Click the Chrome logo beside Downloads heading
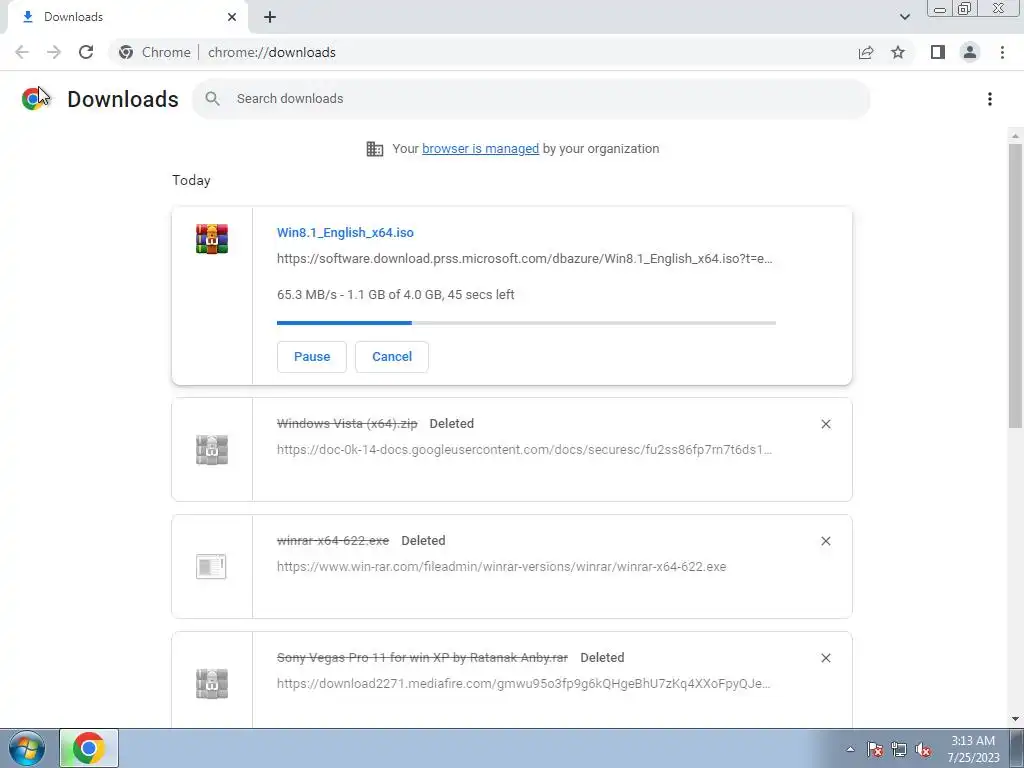1024x768 pixels. click(x=34, y=99)
